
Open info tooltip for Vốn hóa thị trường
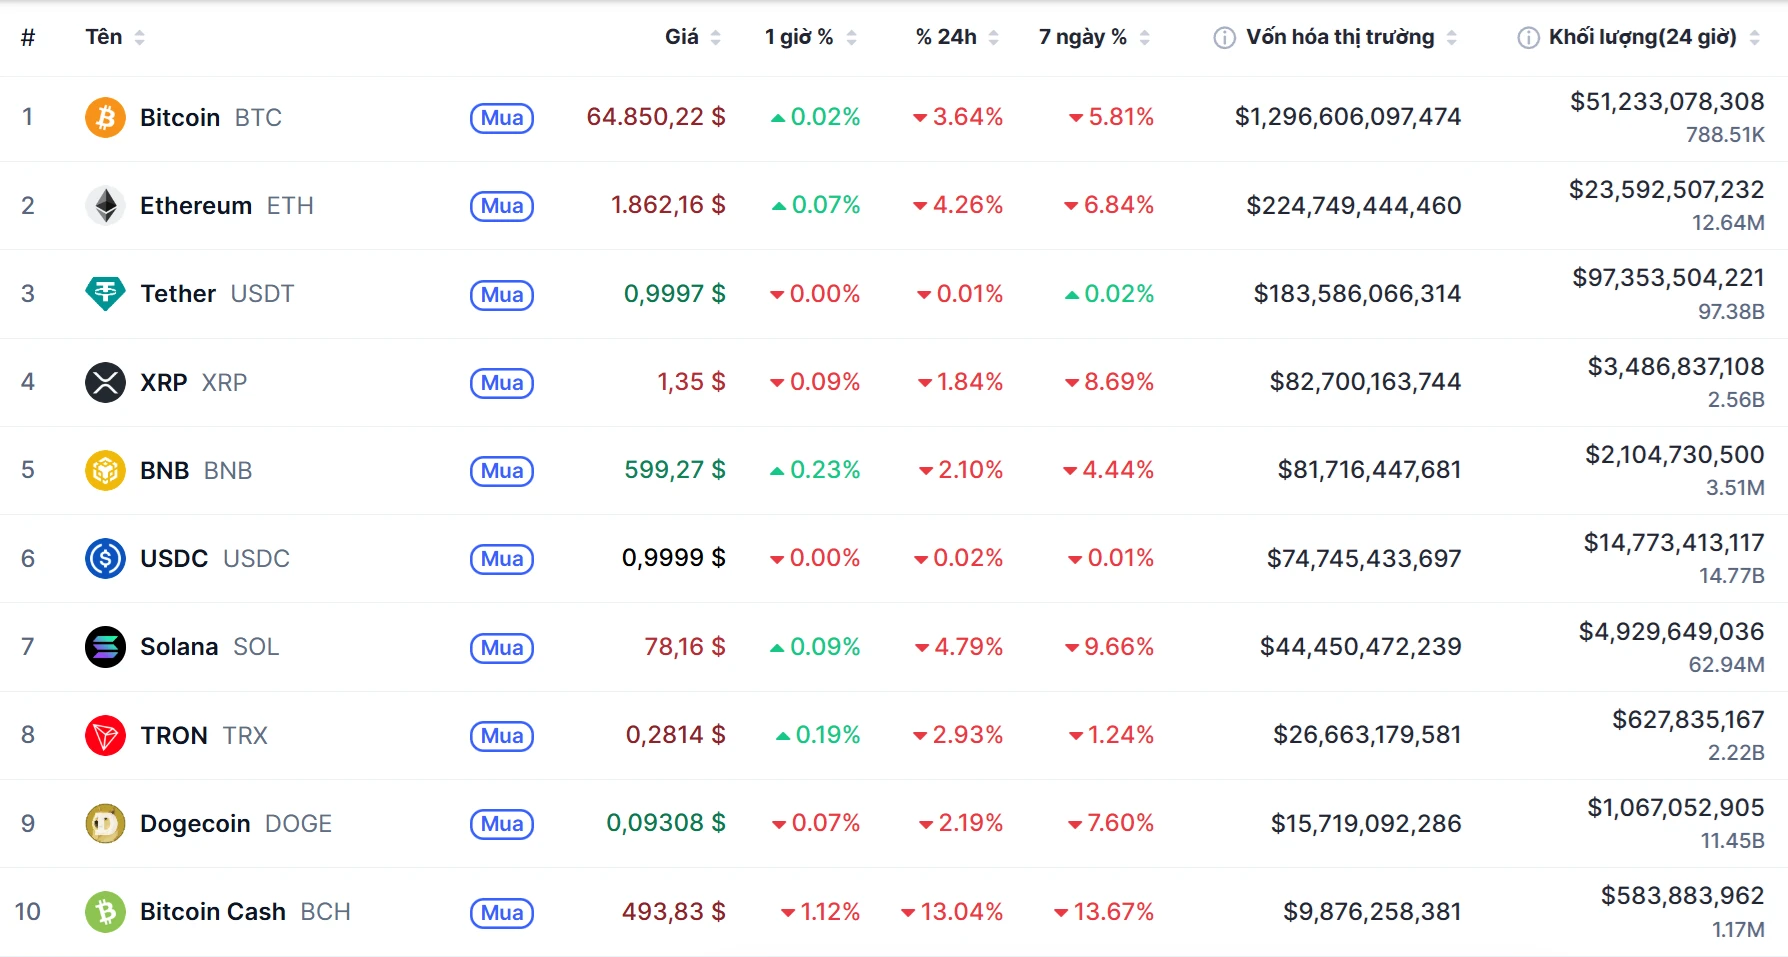point(1224,38)
